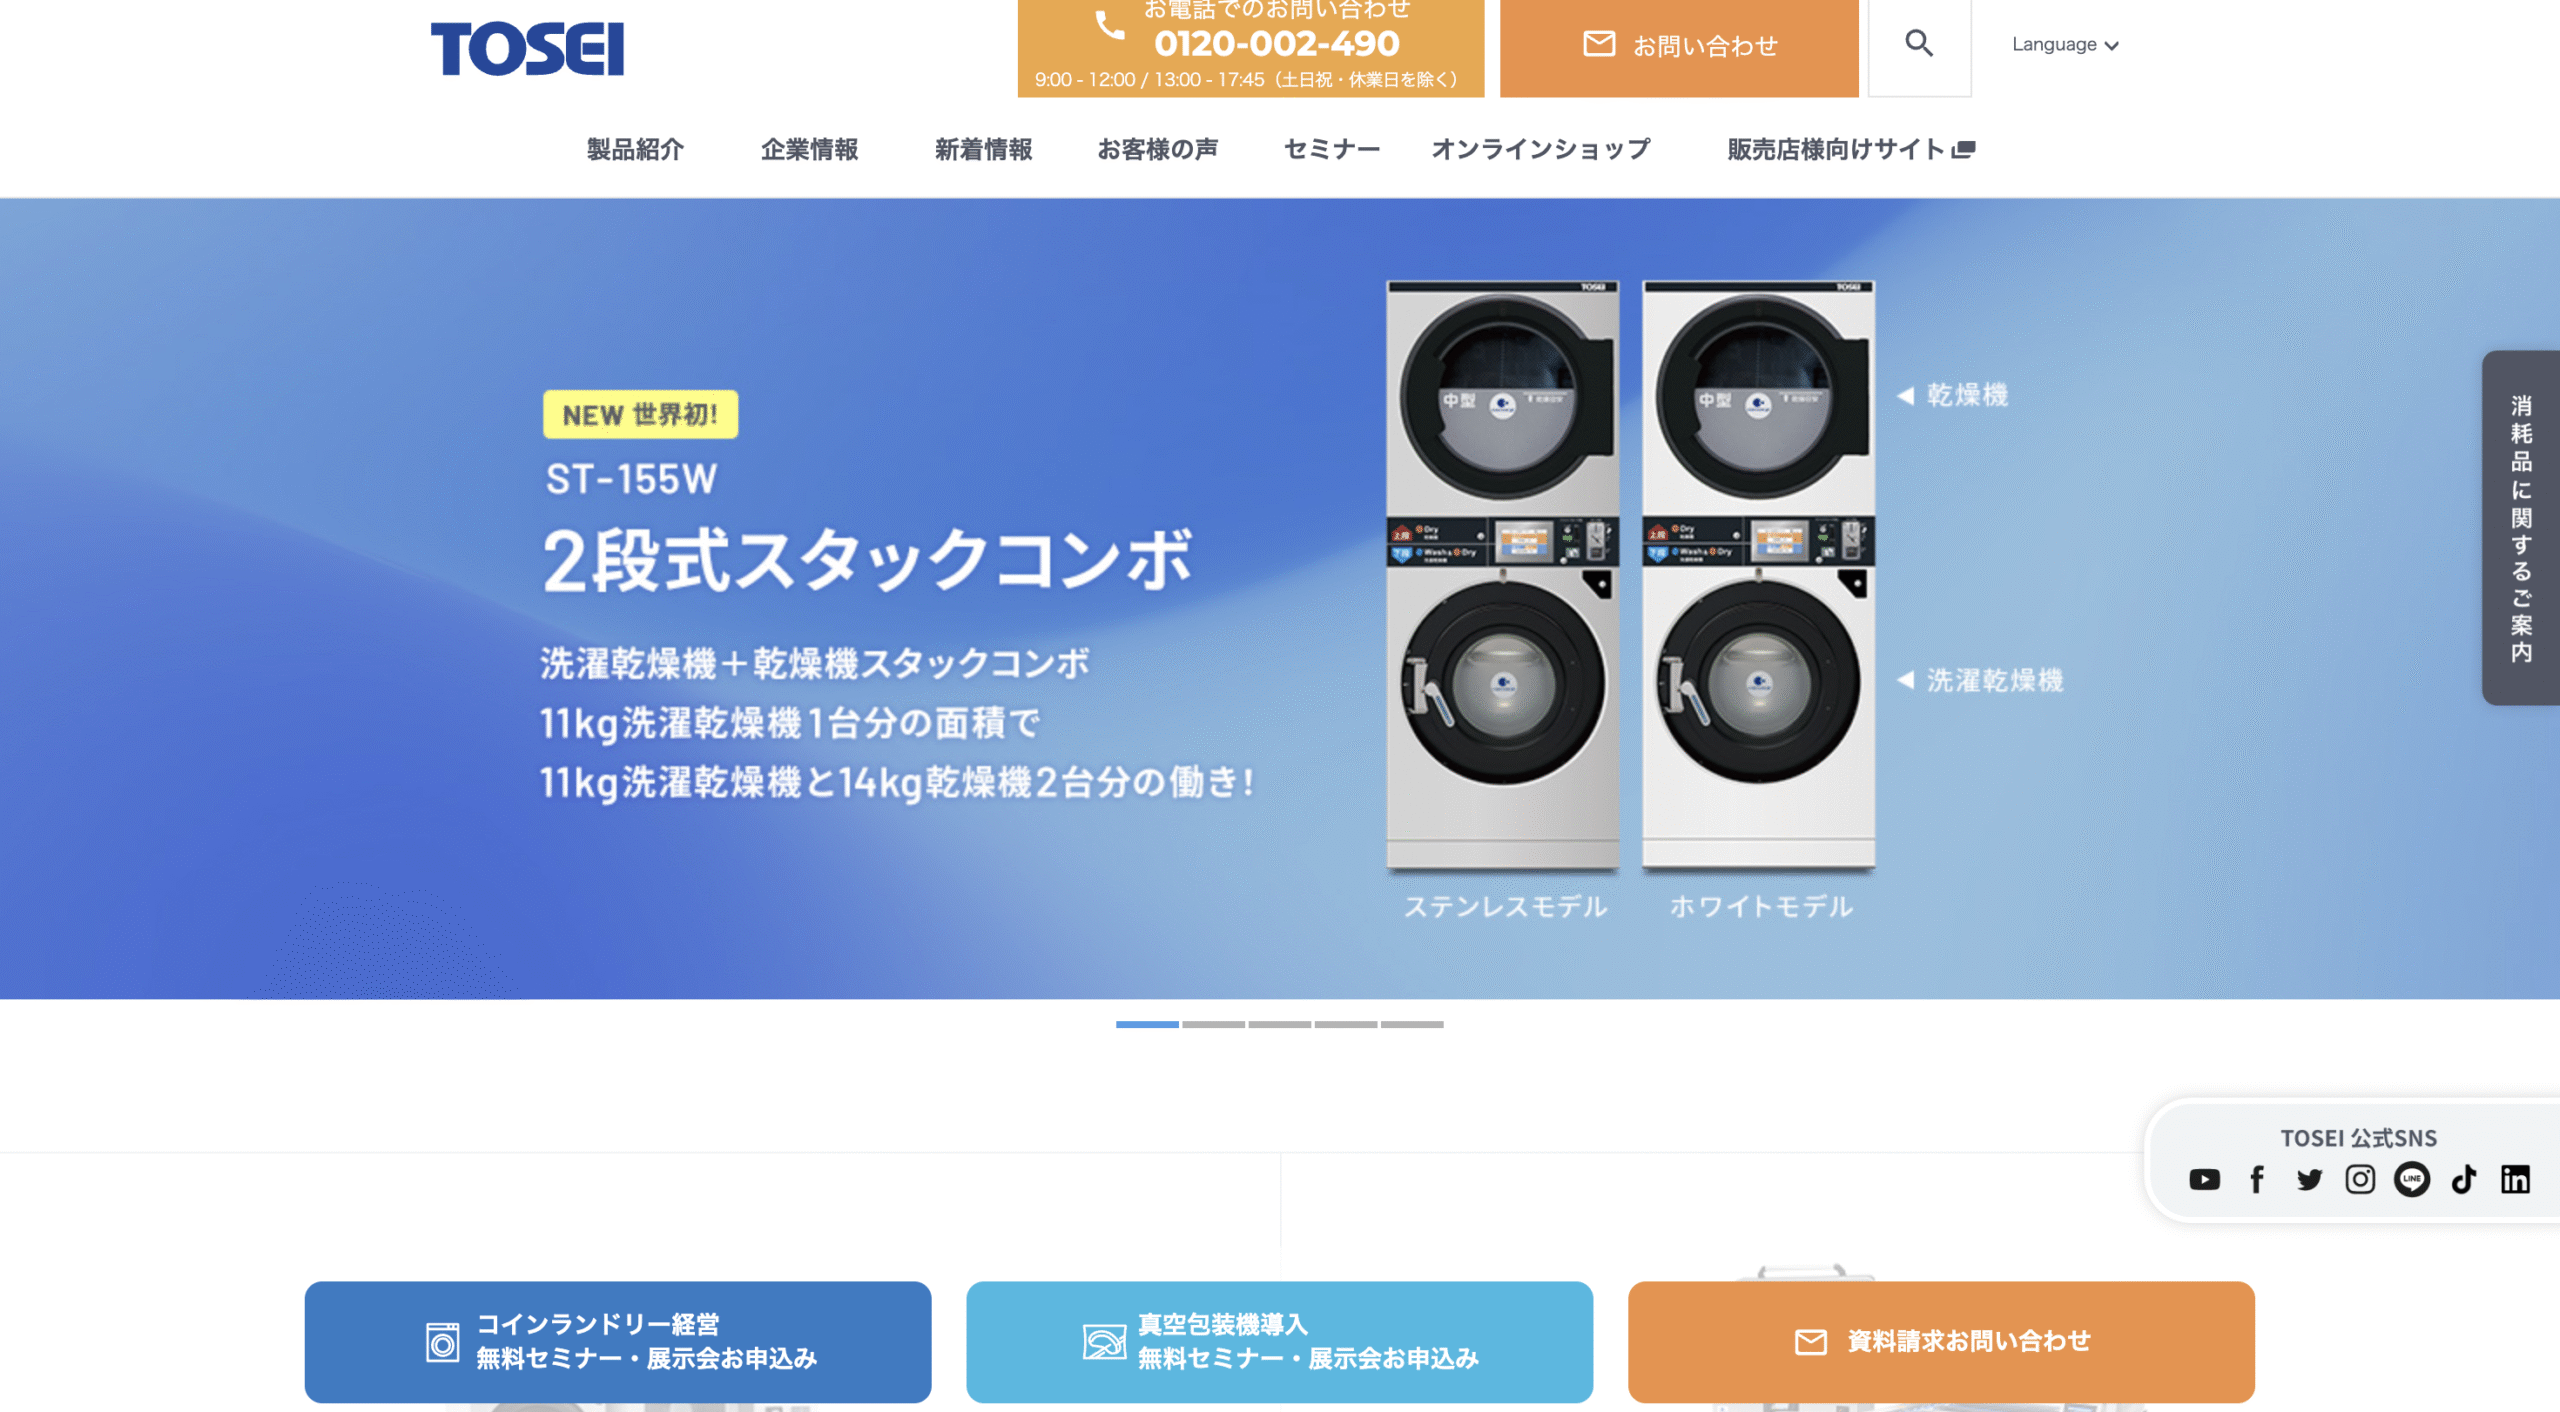Image resolution: width=2560 pixels, height=1412 pixels.
Task: Open TOSEI Instagram icon
Action: tap(2360, 1180)
